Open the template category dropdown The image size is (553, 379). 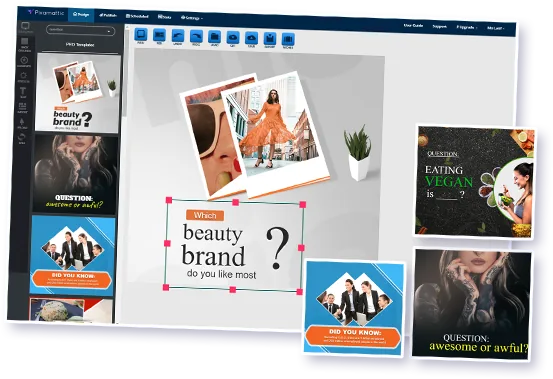point(80,30)
